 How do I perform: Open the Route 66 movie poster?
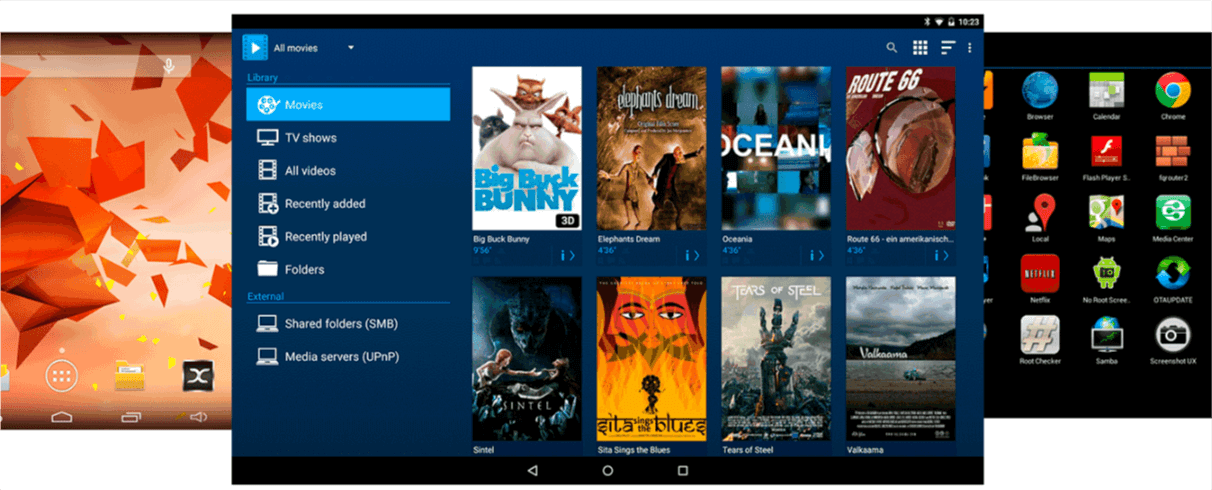[900, 149]
